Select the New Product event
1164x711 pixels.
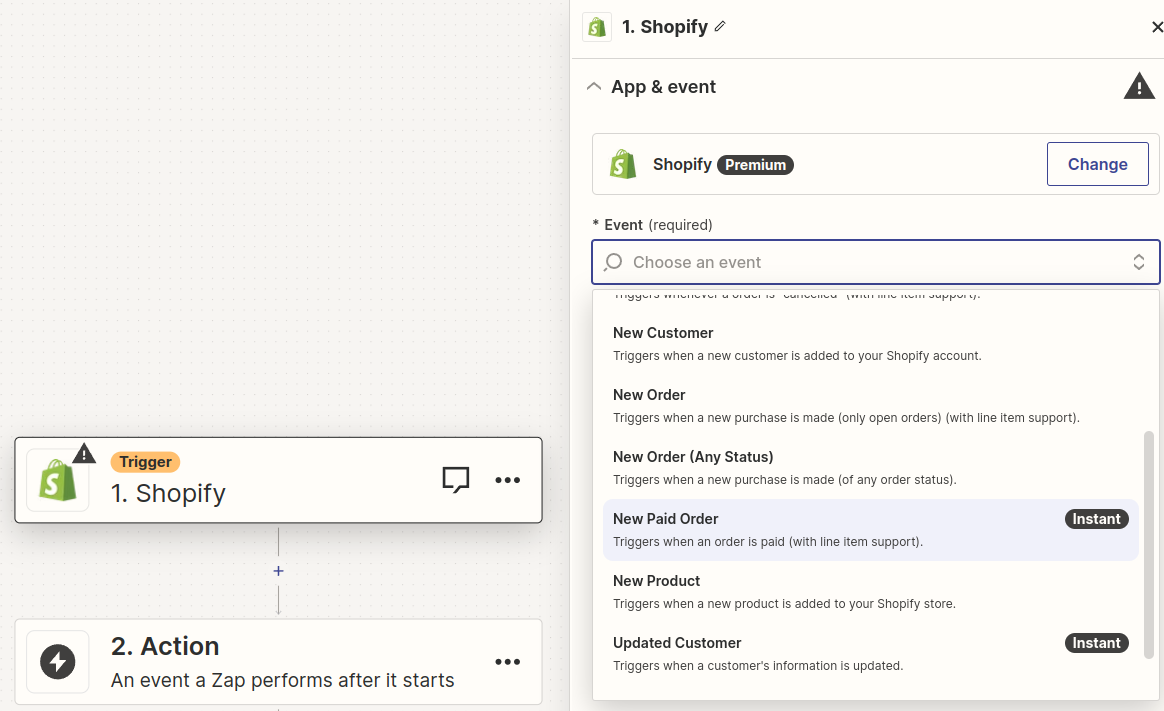point(870,592)
